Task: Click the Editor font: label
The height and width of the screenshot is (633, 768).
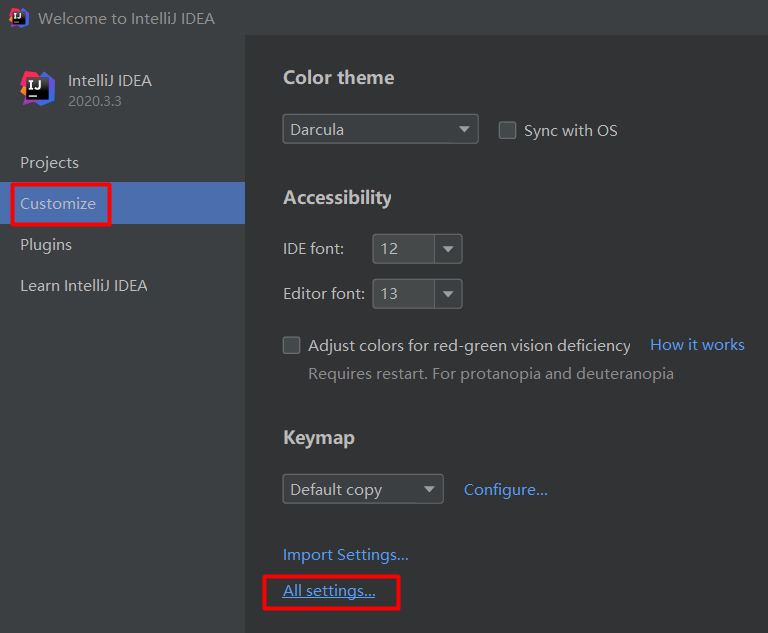Action: pyautogui.click(x=324, y=294)
